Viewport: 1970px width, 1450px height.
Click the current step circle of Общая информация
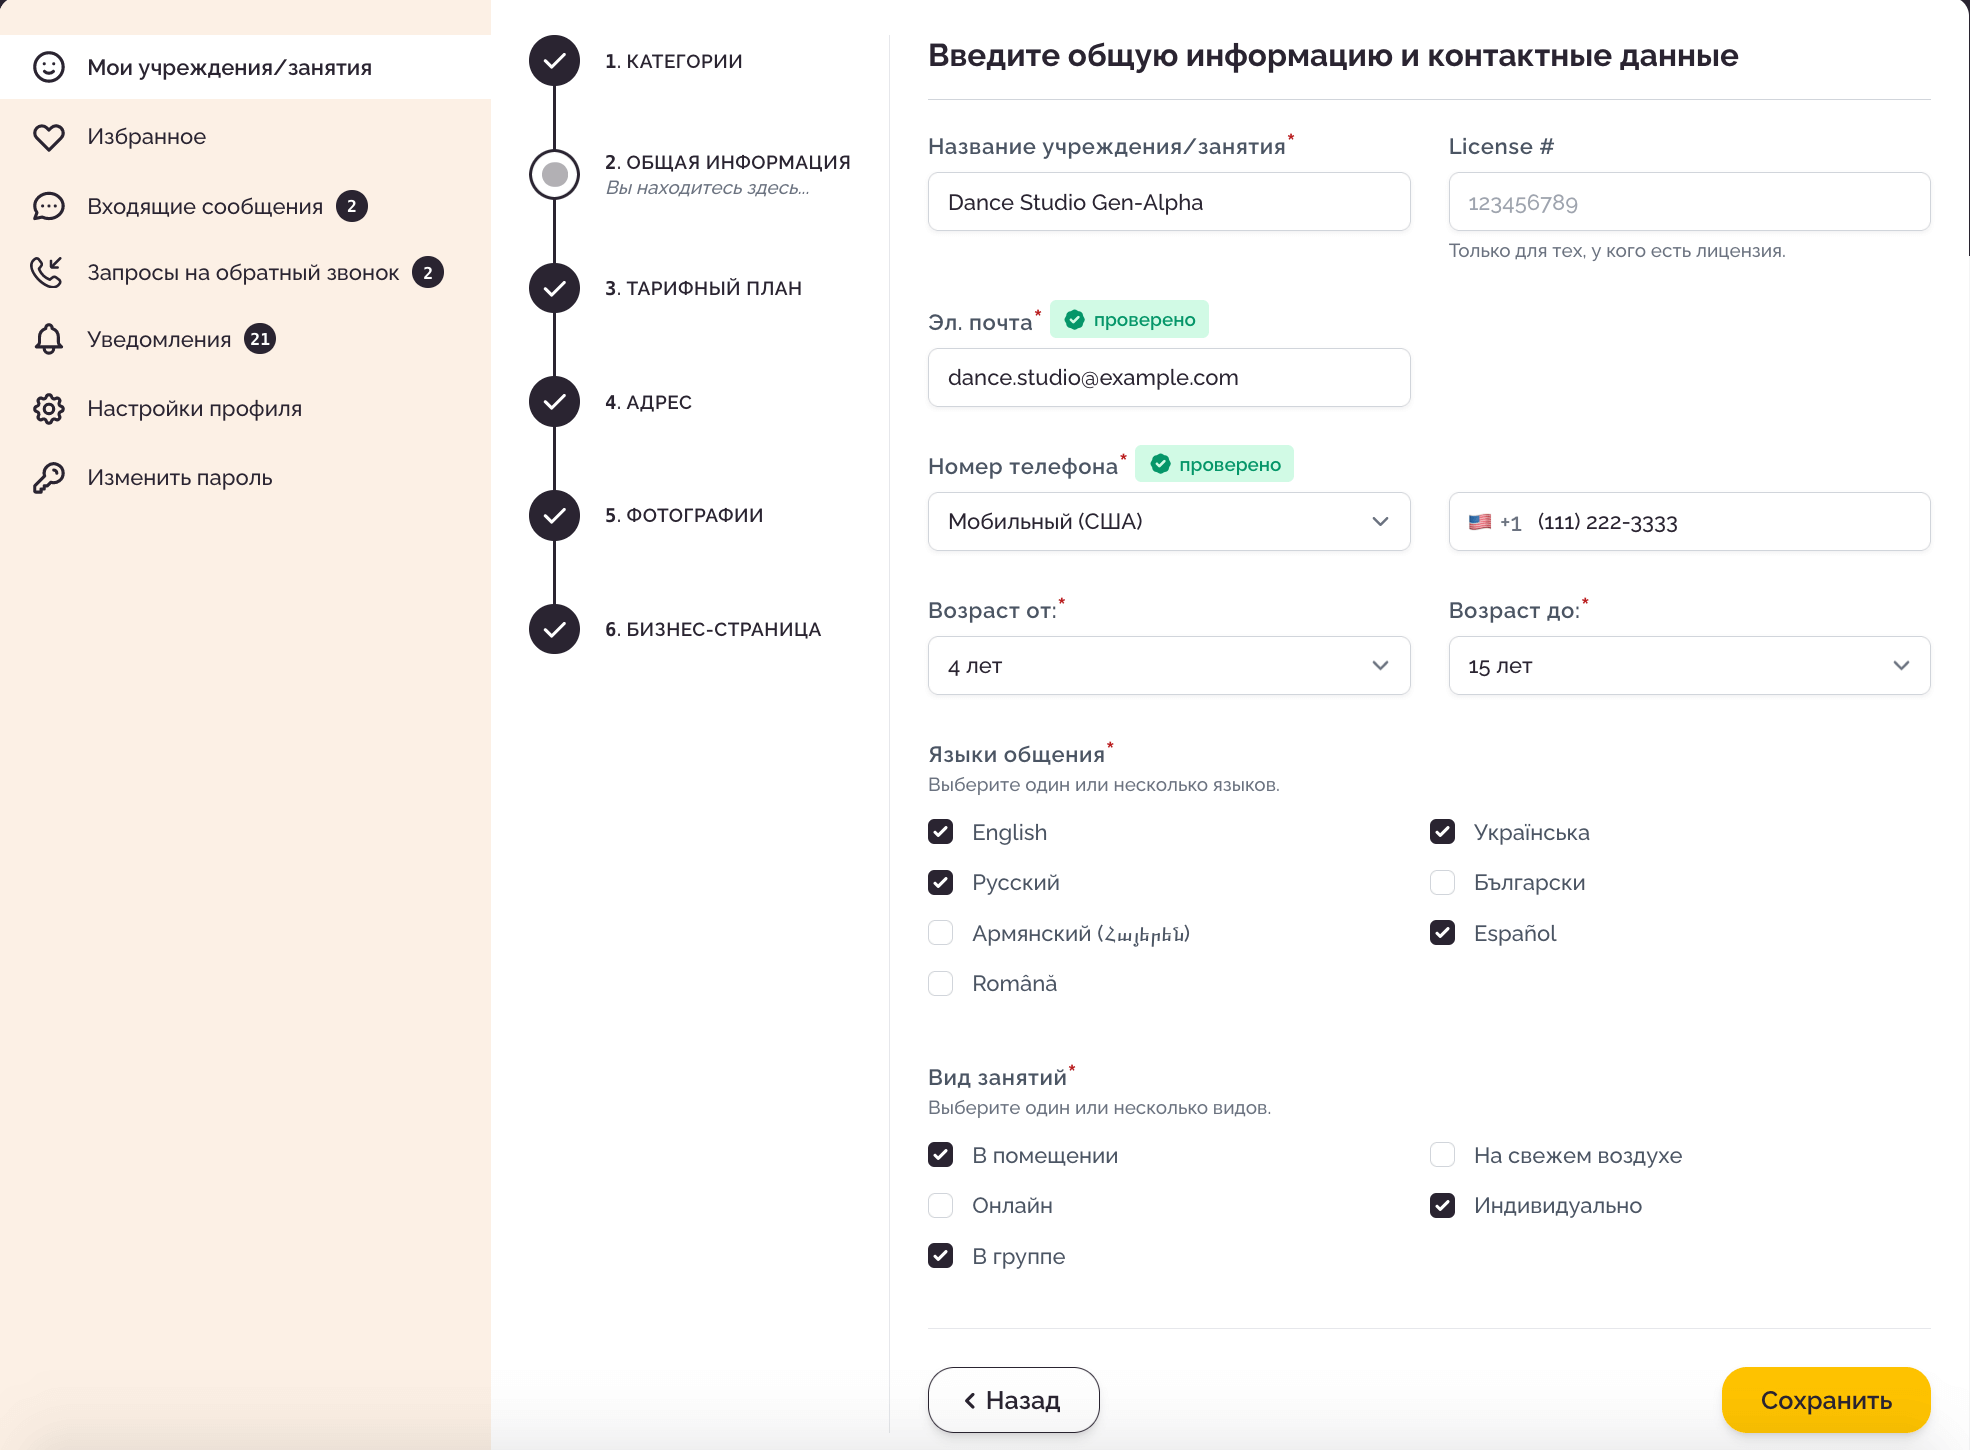pos(554,175)
